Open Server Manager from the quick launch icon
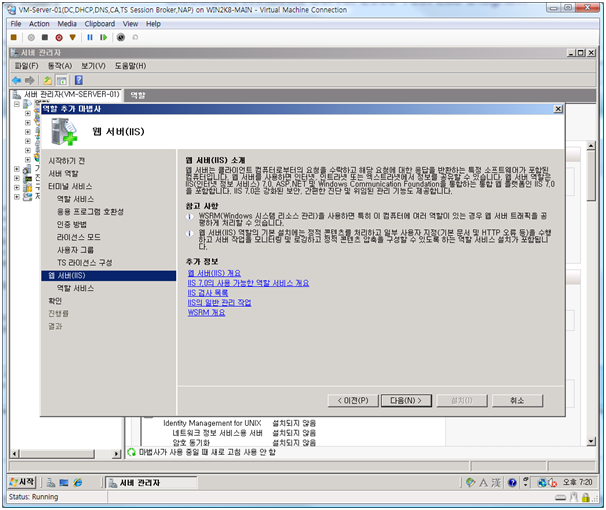606x510 pixels. pyautogui.click(x=51, y=483)
